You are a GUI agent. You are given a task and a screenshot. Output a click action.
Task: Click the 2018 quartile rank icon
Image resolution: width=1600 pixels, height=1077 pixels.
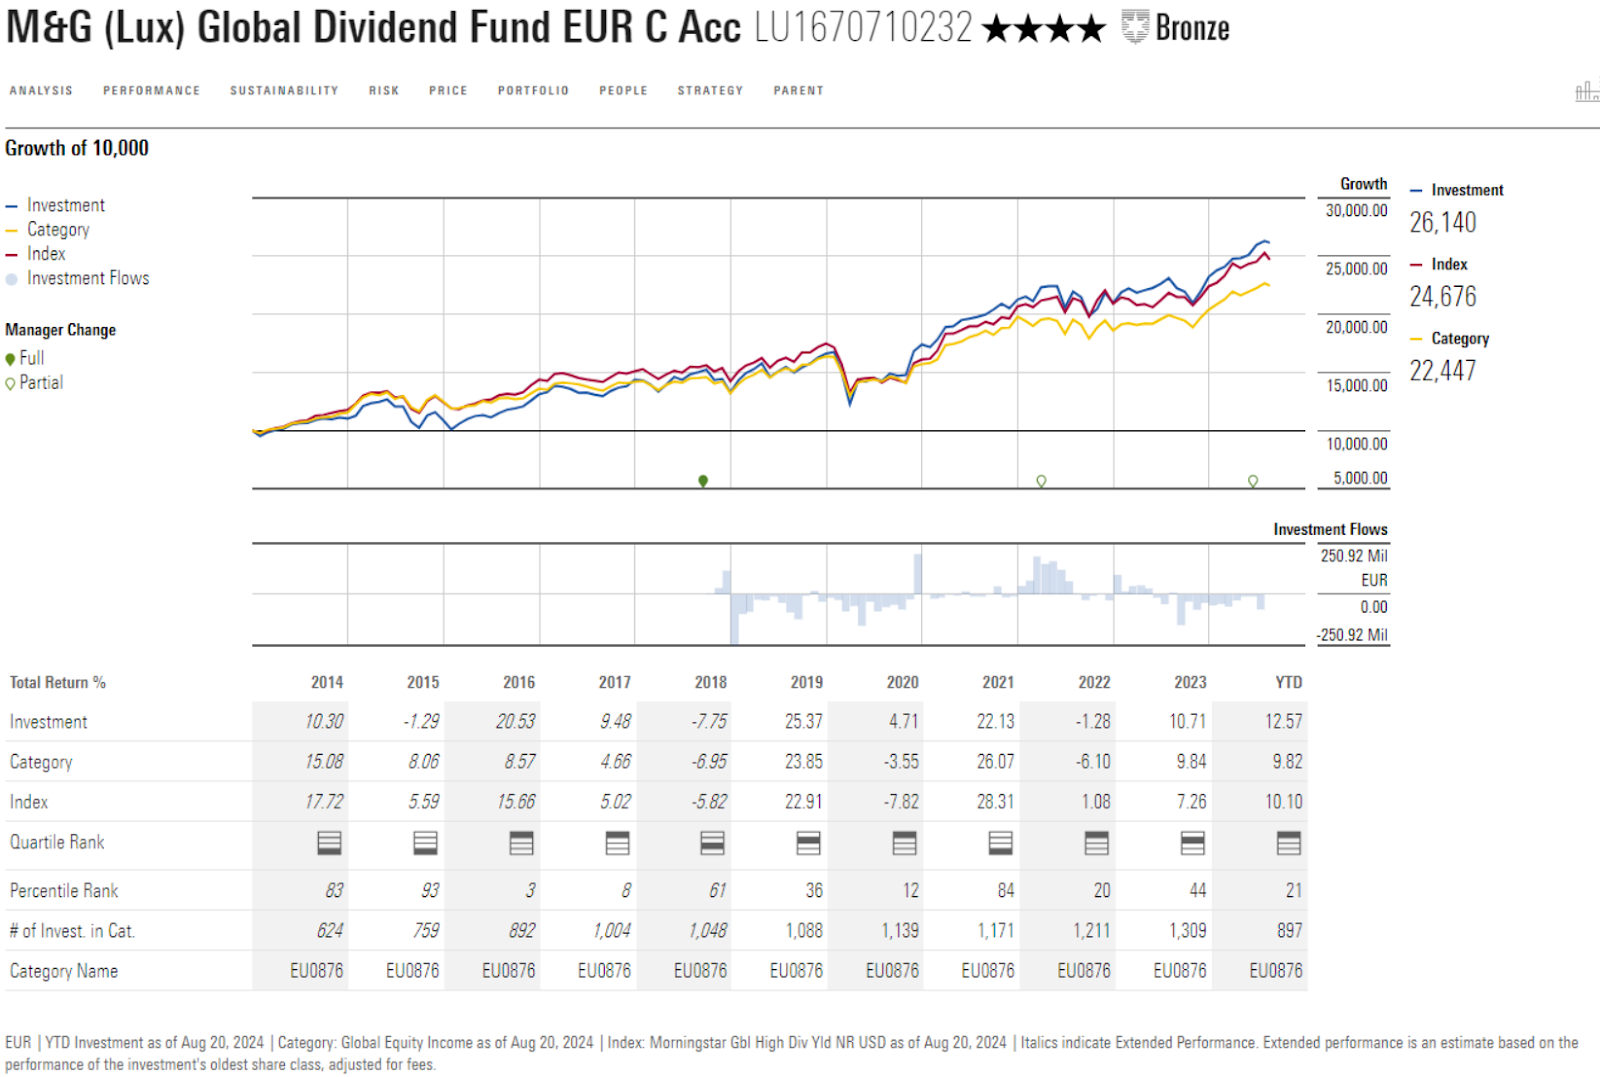tap(712, 843)
